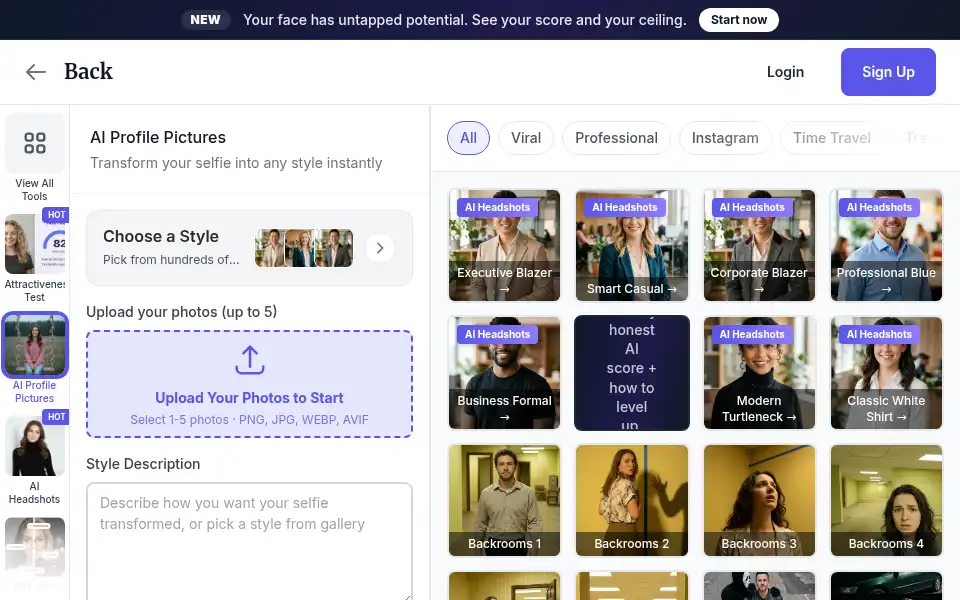Click 'Transform your selfie into any style instantly'
The width and height of the screenshot is (960, 600).
pyautogui.click(x=236, y=163)
